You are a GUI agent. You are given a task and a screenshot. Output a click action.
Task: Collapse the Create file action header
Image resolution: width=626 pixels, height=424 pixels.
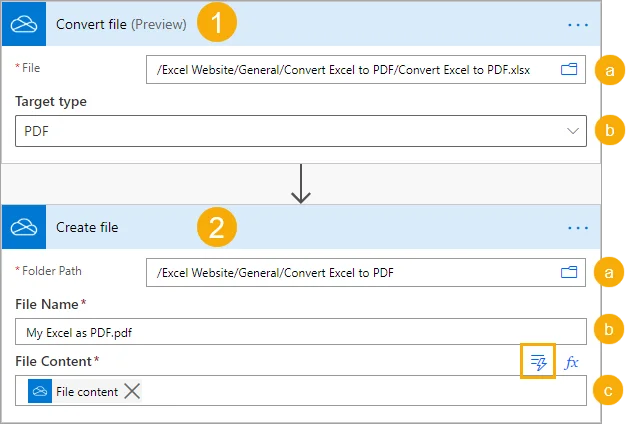[x=301, y=227]
